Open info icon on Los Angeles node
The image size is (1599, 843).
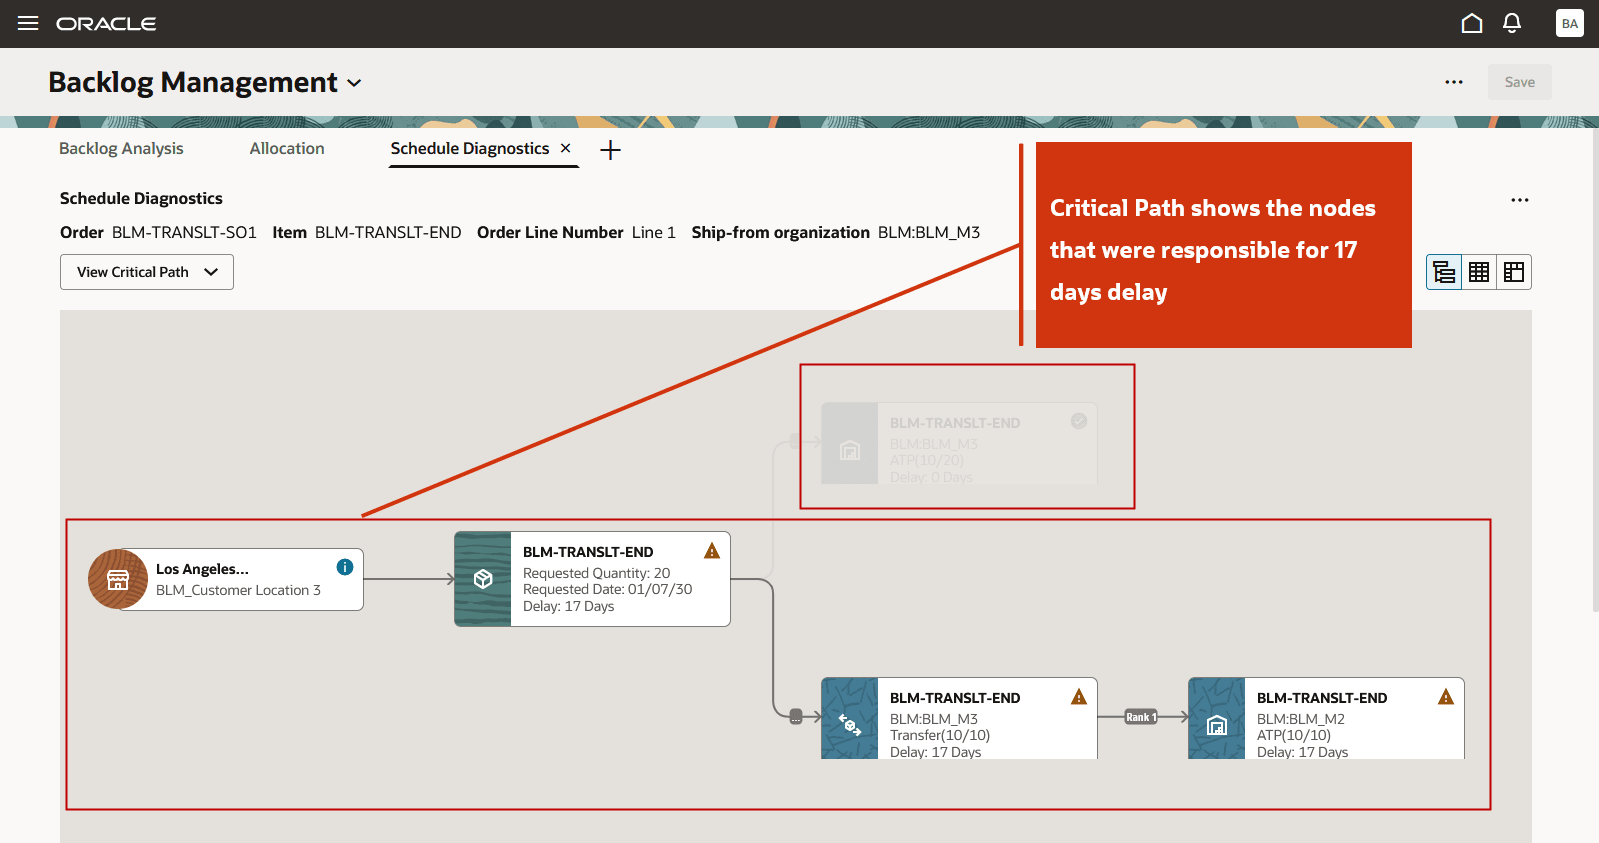[345, 567]
